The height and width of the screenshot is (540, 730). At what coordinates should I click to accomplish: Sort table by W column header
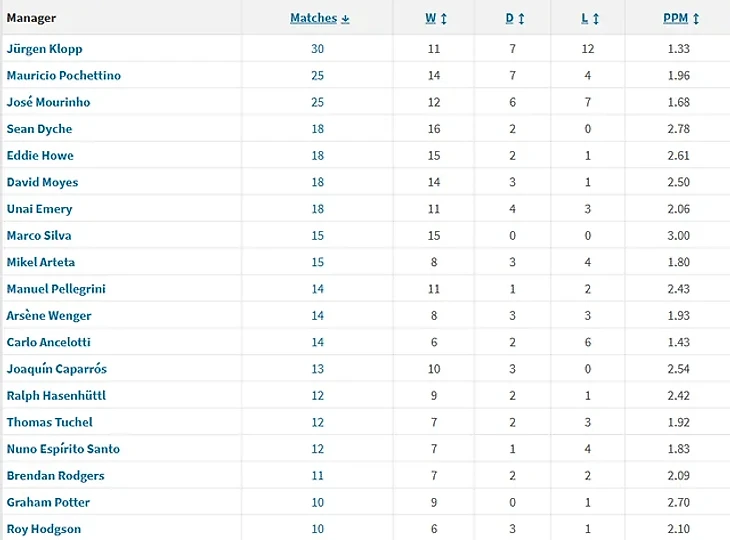436,18
